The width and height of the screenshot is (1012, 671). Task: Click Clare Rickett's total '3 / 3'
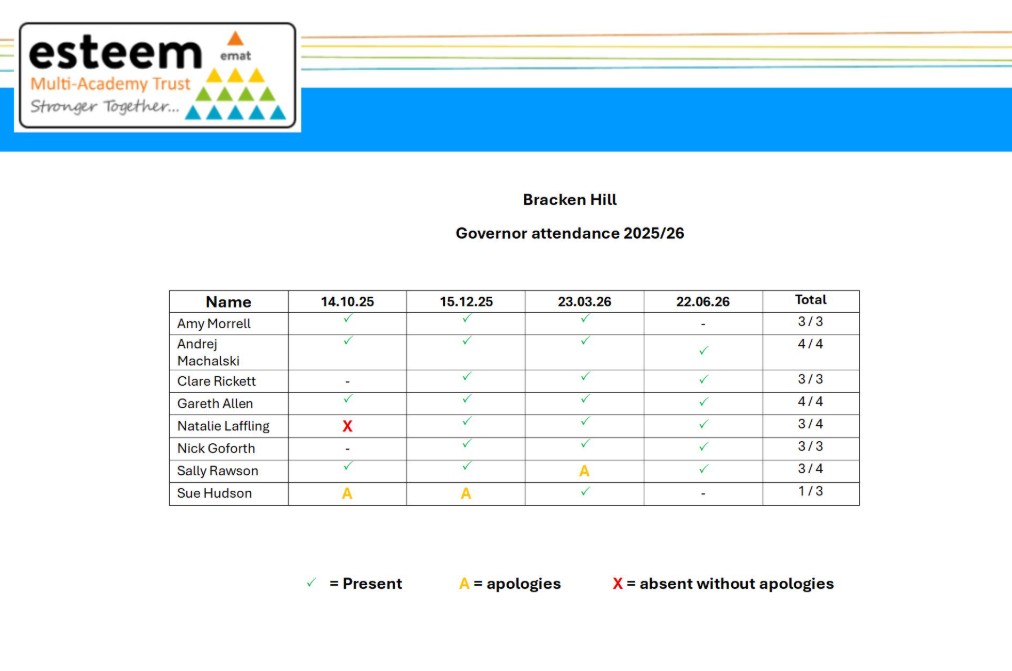(811, 379)
